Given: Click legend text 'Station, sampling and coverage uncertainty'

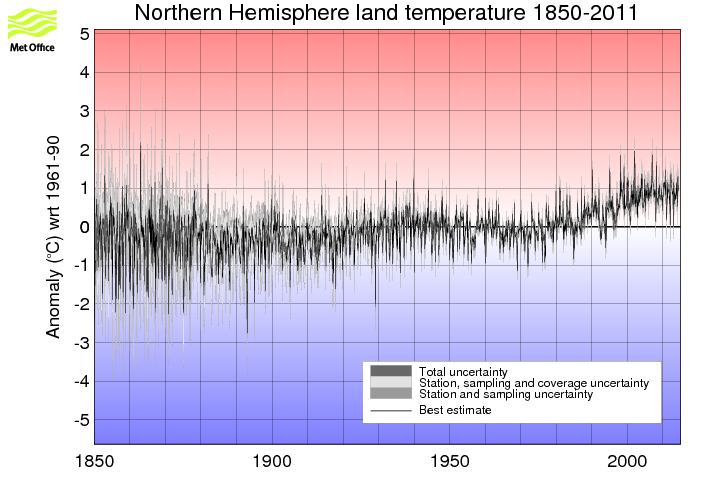Looking at the screenshot, I should (534, 383).
